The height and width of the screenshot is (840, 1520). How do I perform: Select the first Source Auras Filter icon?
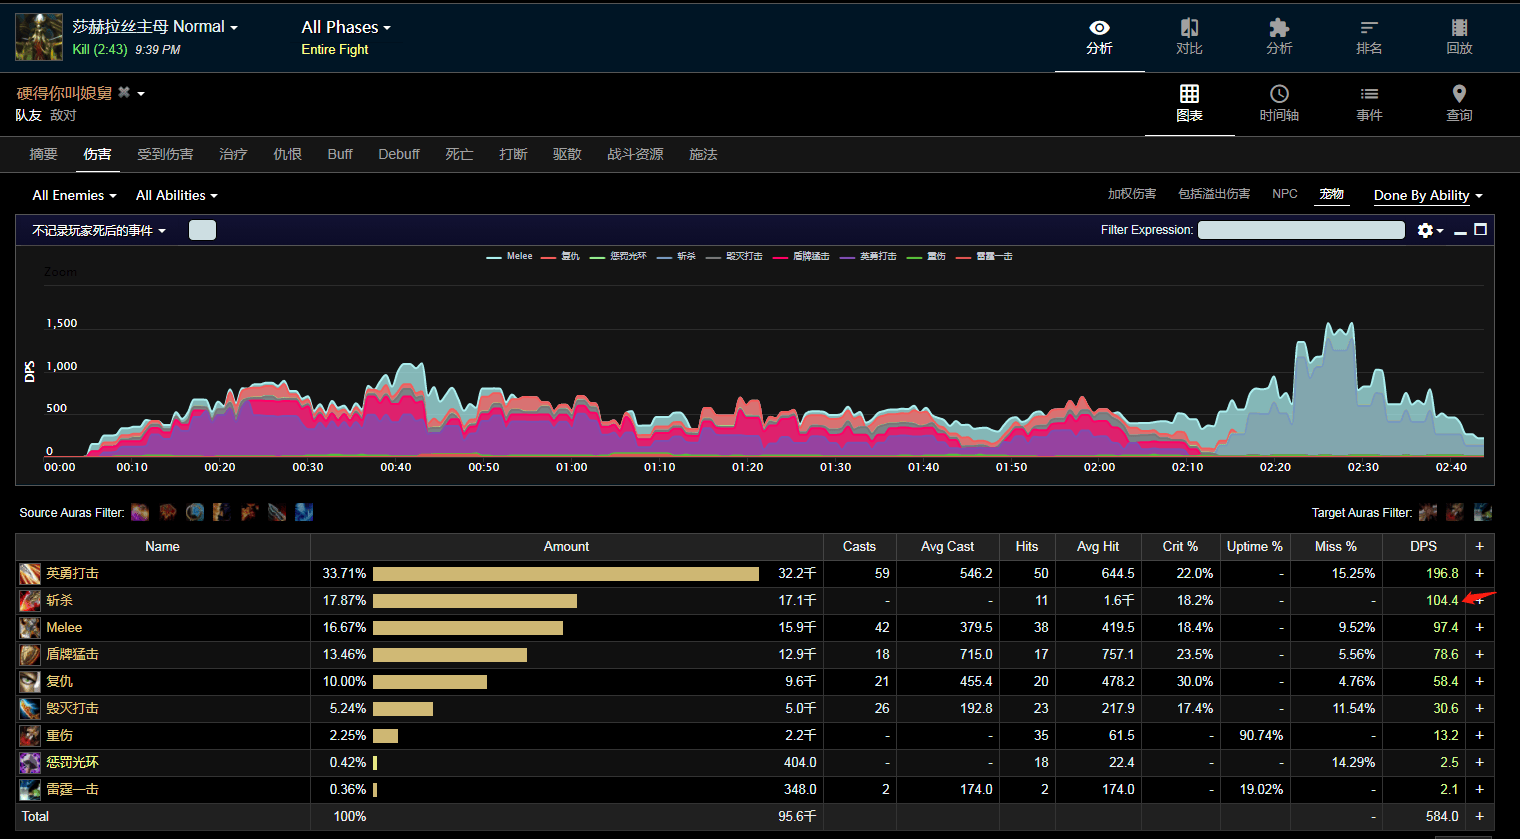tap(140, 512)
